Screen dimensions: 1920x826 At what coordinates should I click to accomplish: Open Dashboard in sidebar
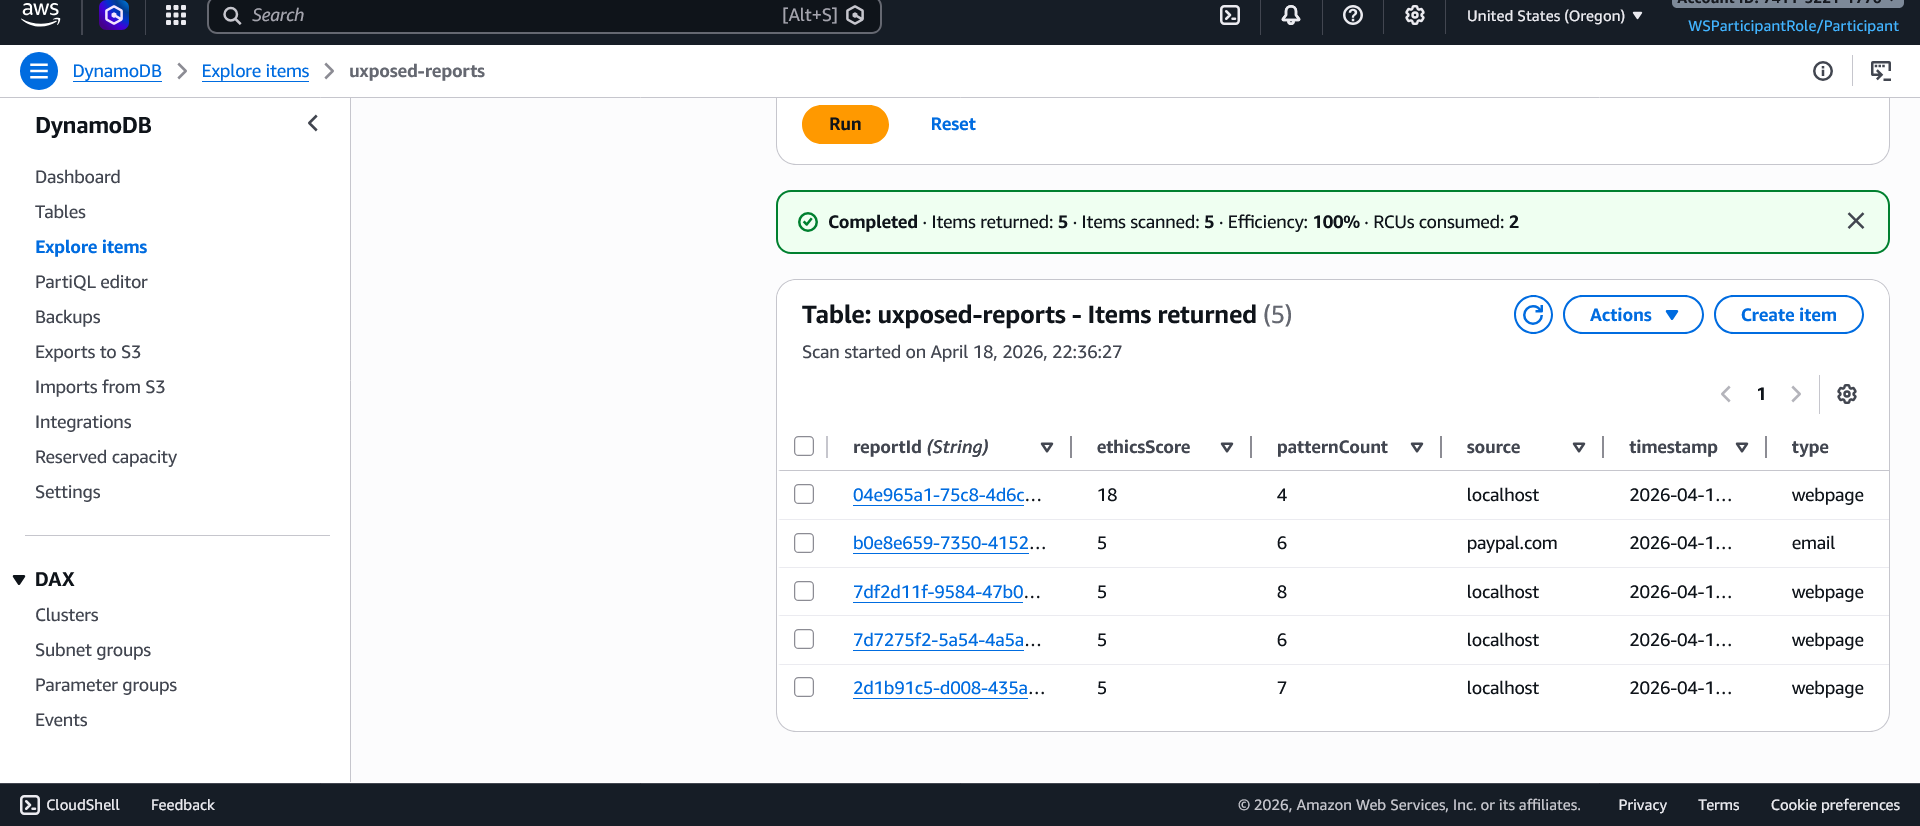tap(78, 177)
